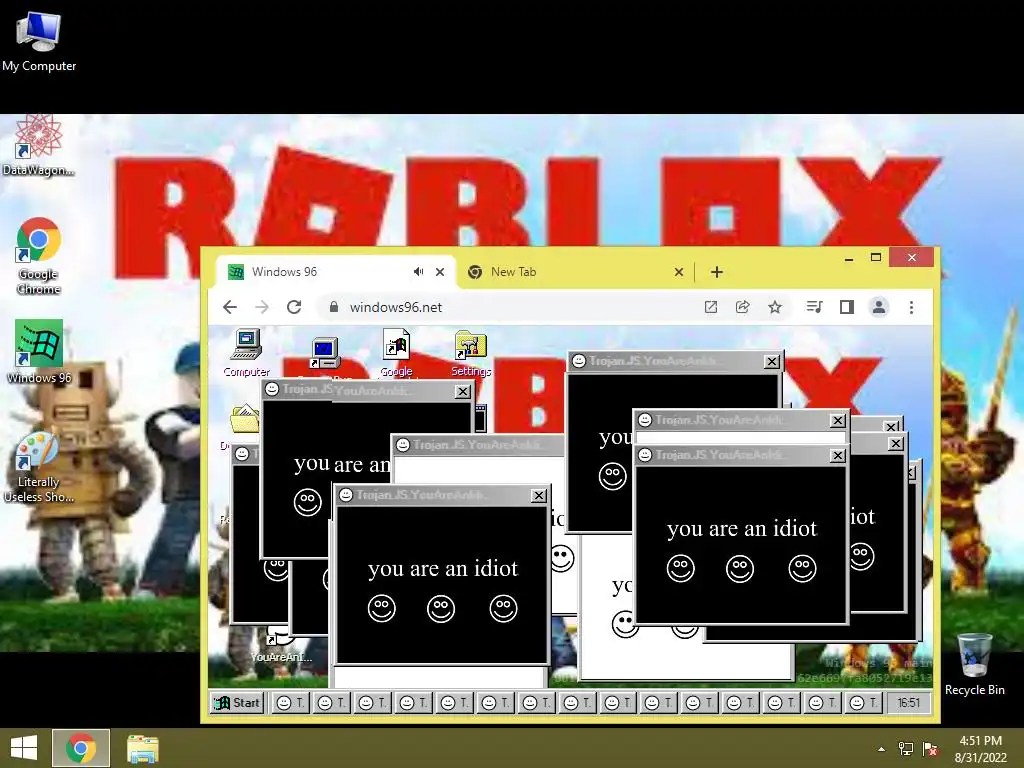
Task: Open Chrome media controls icon
Action: (x=814, y=307)
